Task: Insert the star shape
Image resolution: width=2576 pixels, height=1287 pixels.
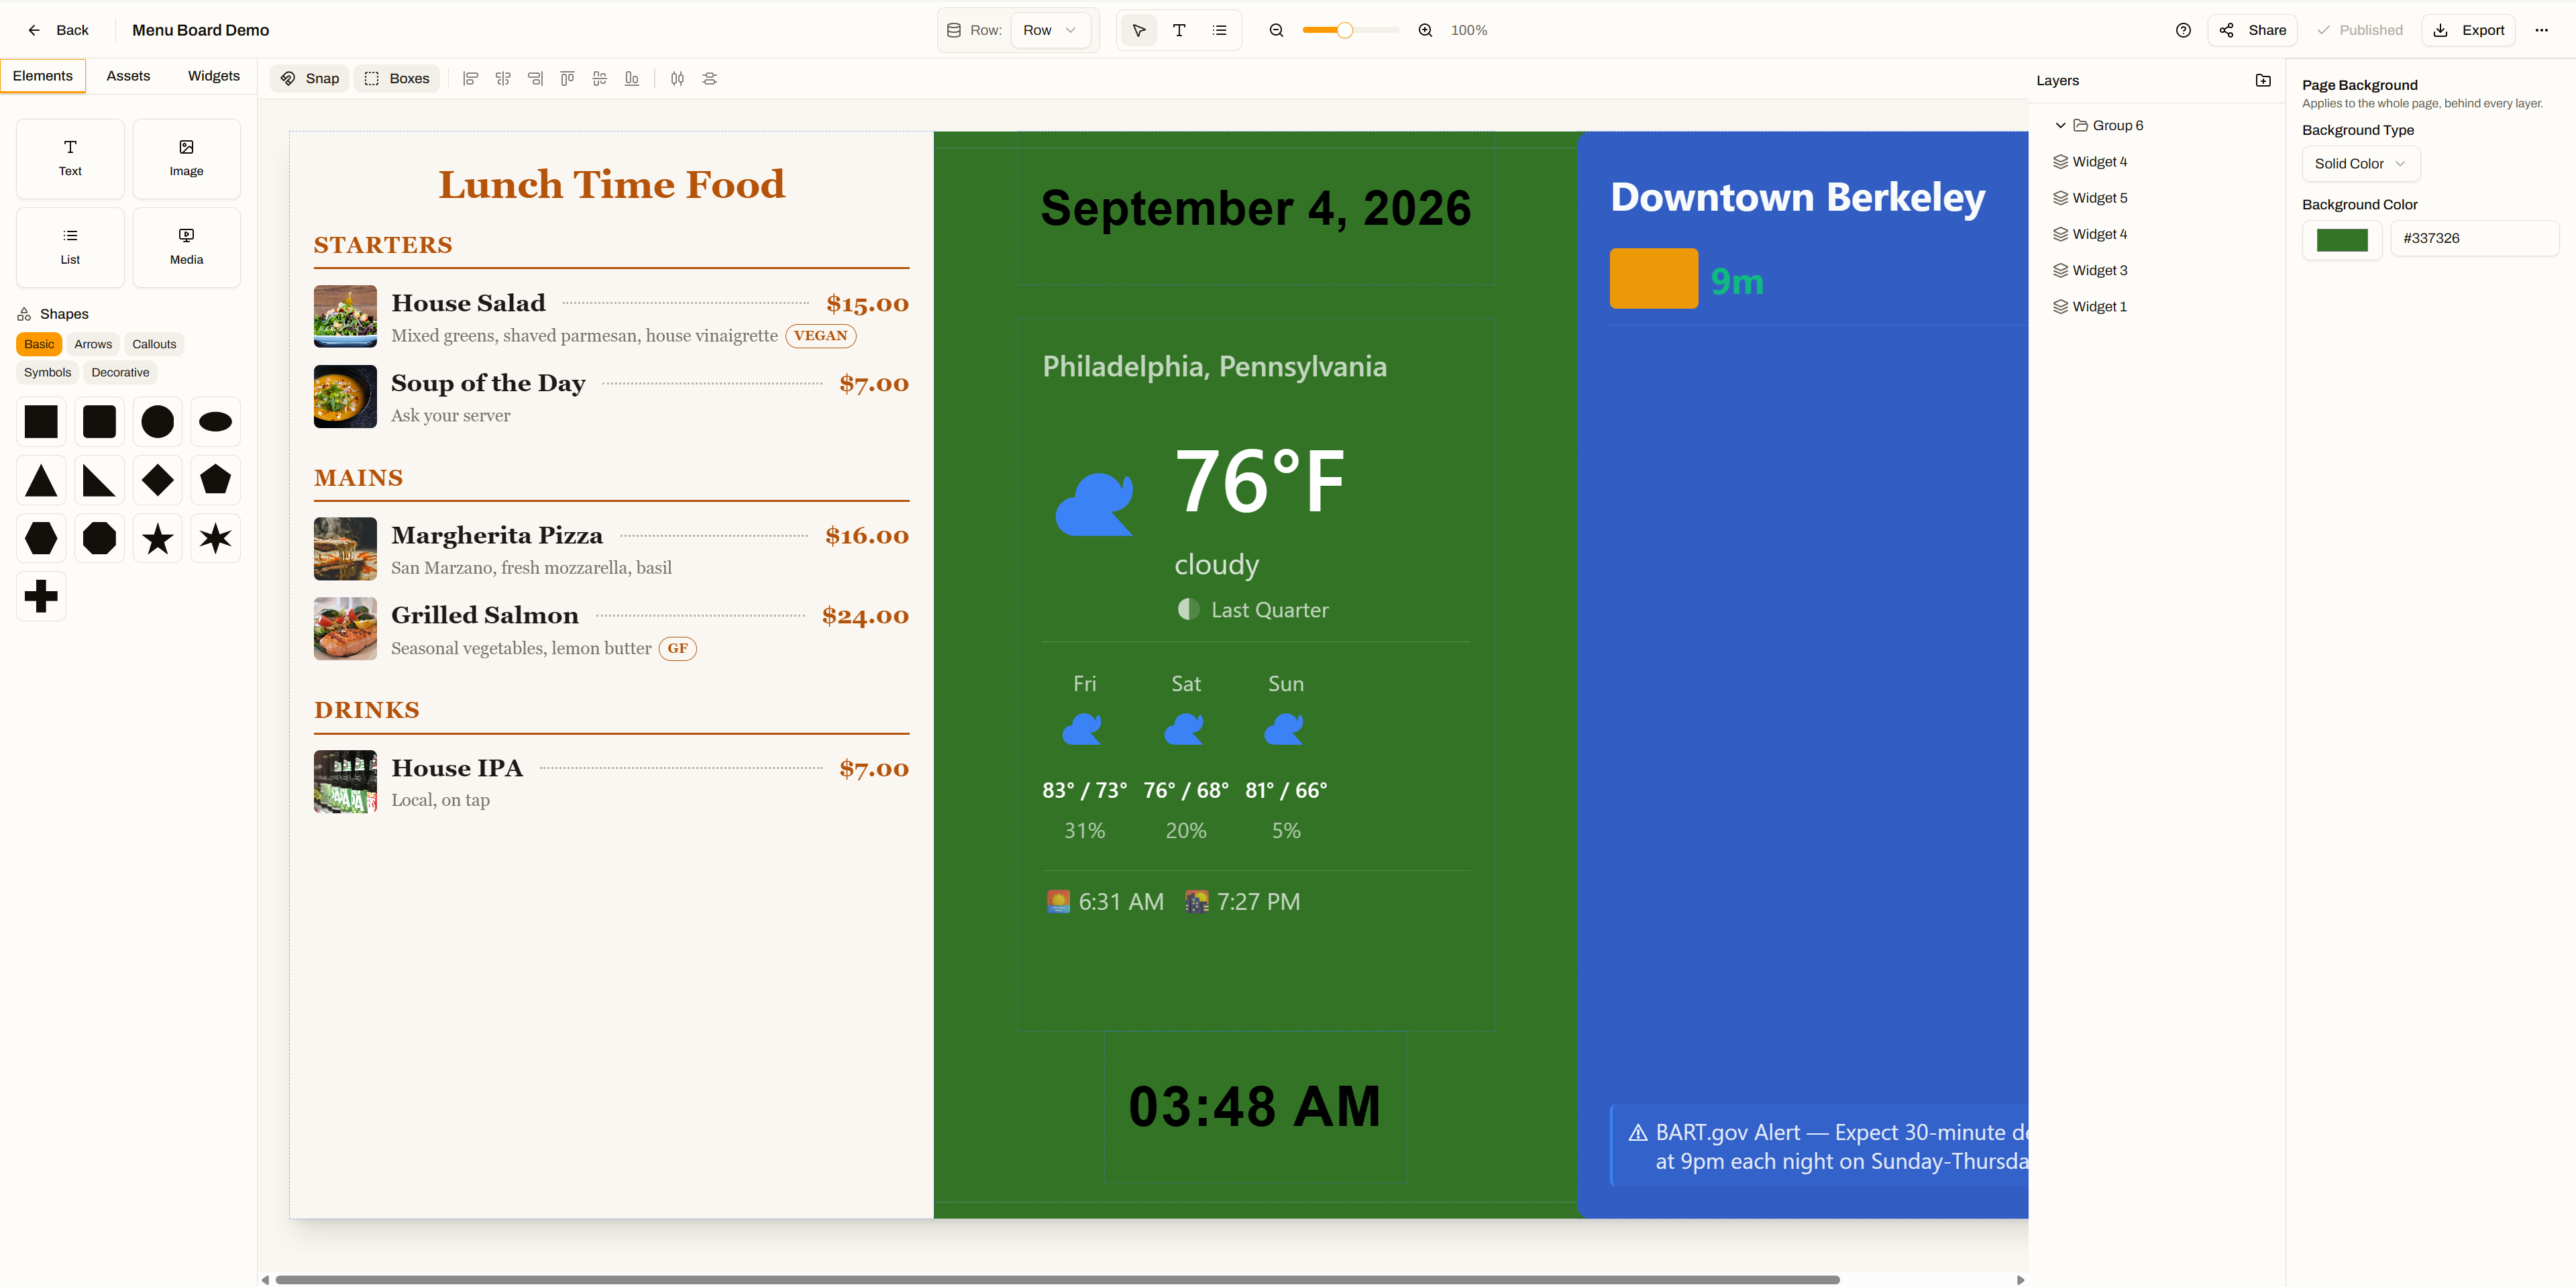Action: coord(157,539)
